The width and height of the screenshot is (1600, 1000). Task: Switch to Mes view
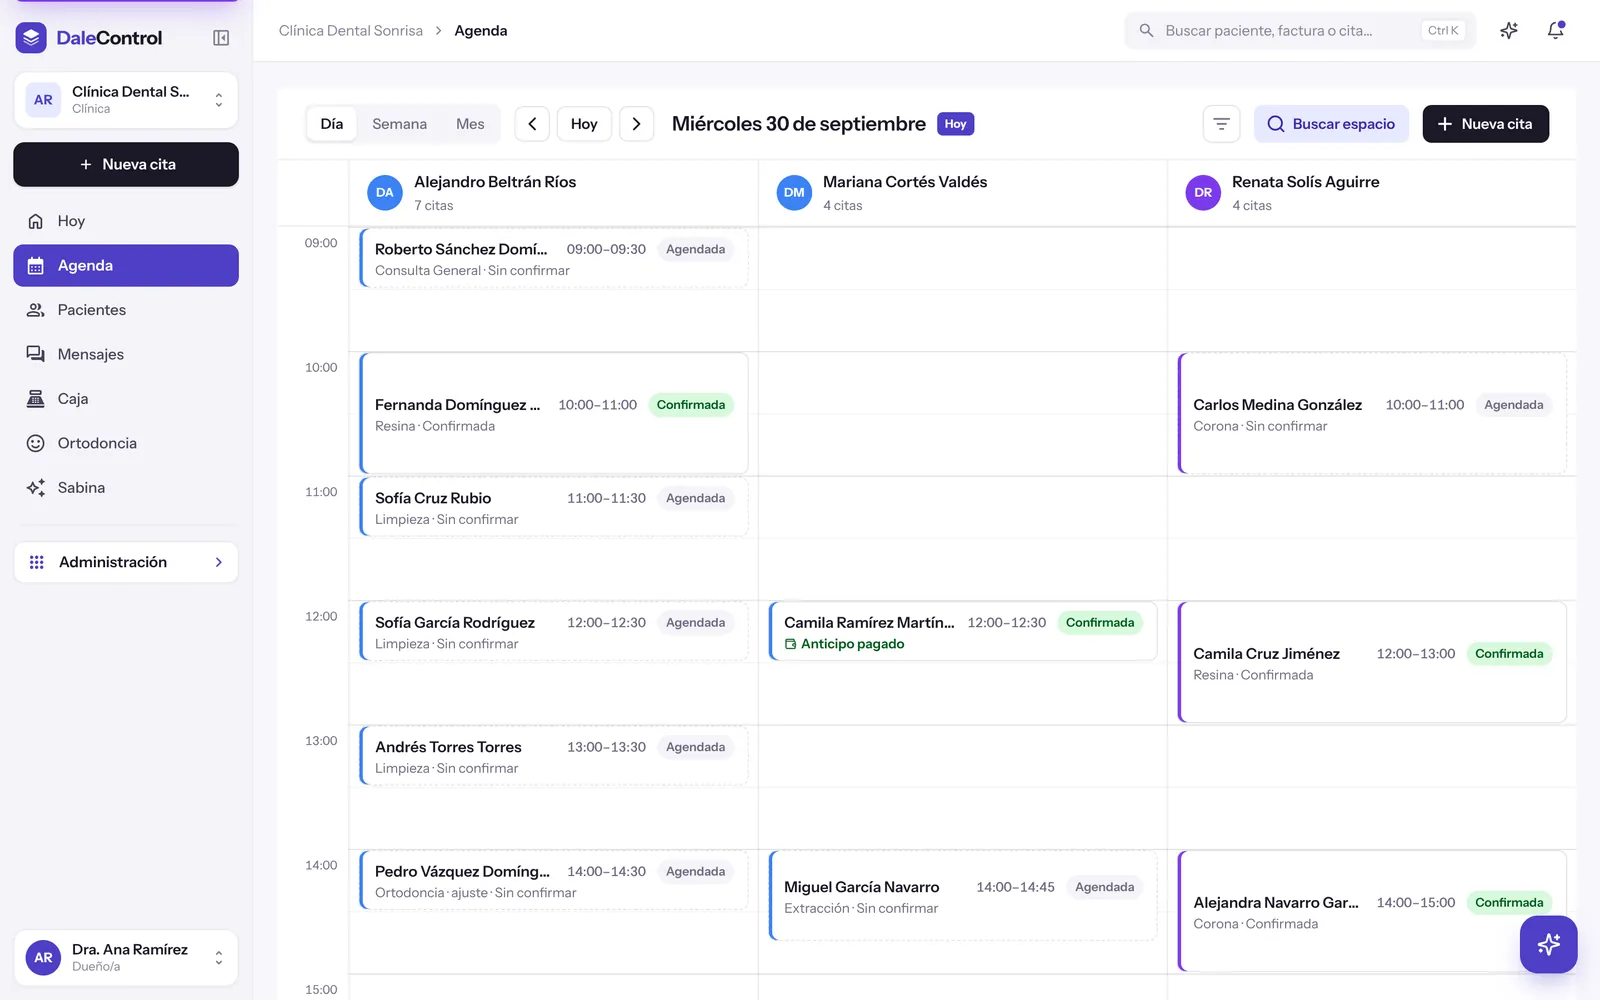pyautogui.click(x=470, y=124)
